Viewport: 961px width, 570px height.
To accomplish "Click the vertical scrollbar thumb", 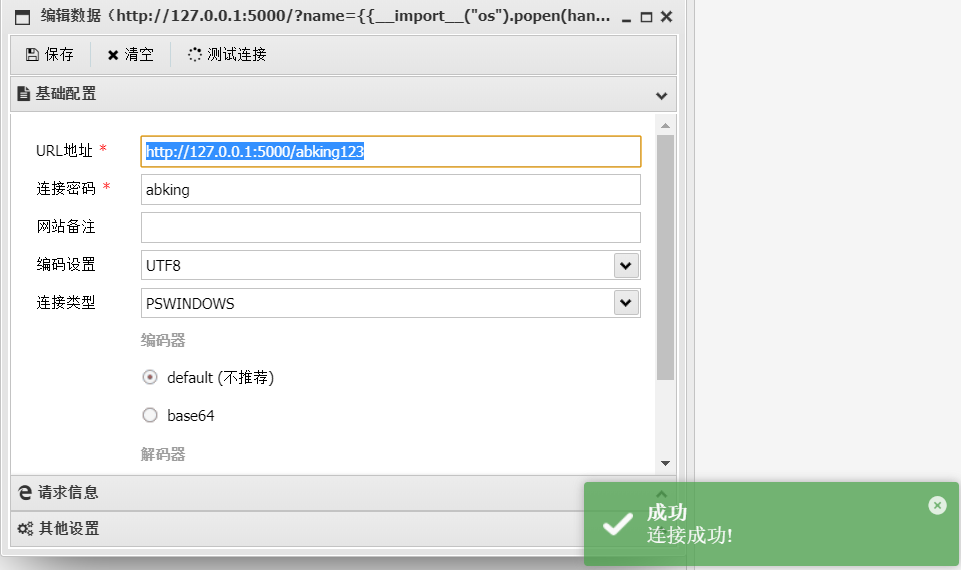I will click(x=666, y=257).
